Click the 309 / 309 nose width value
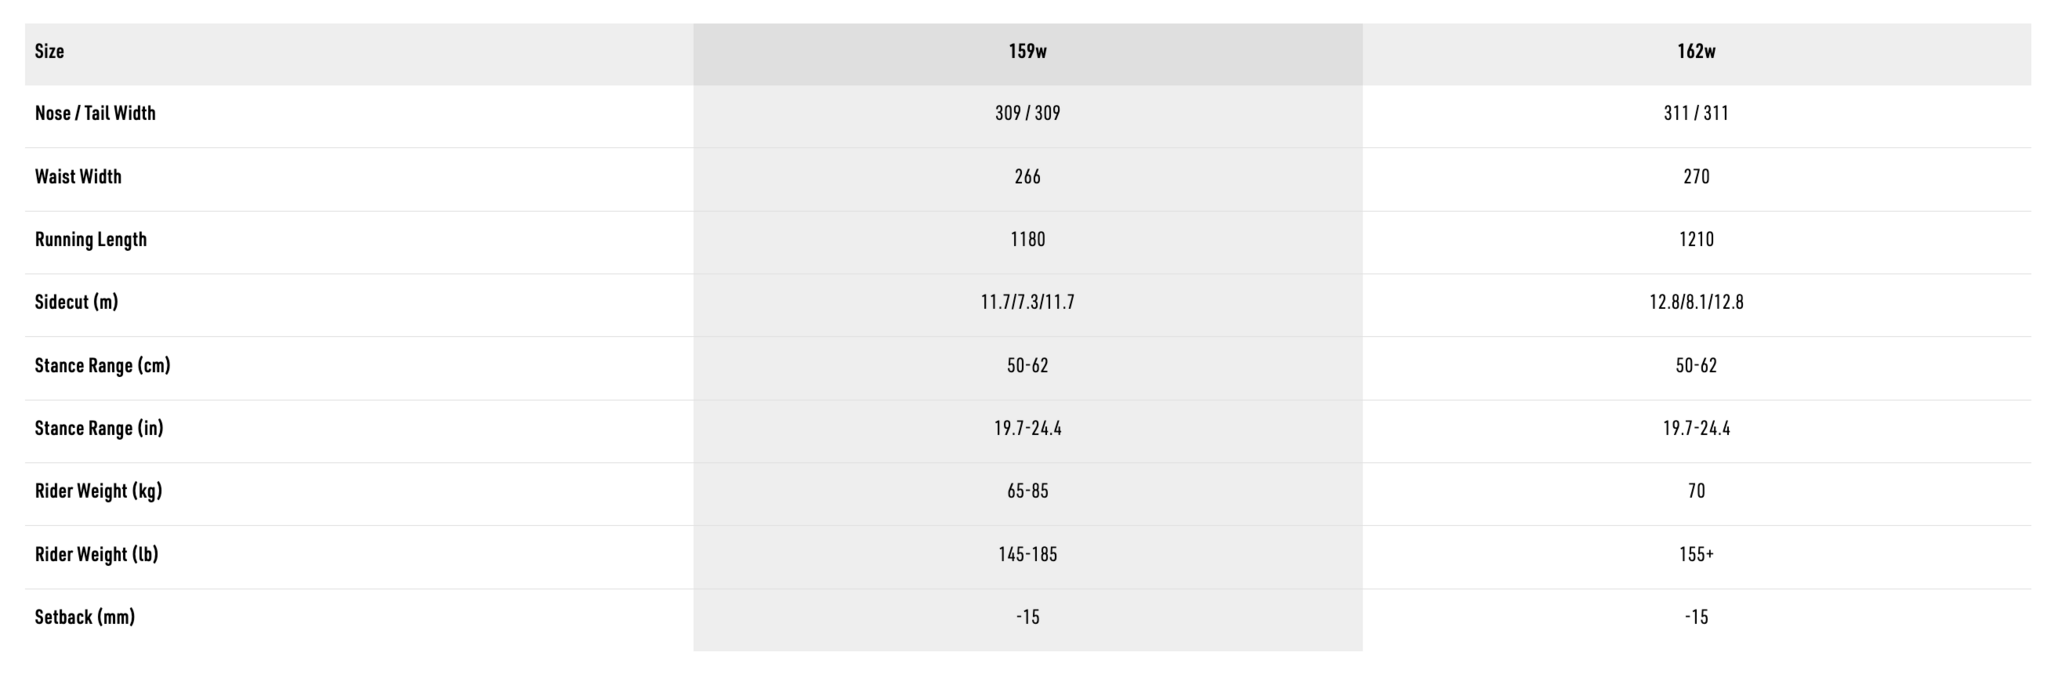Image resolution: width=2047 pixels, height=674 pixels. point(1027,114)
